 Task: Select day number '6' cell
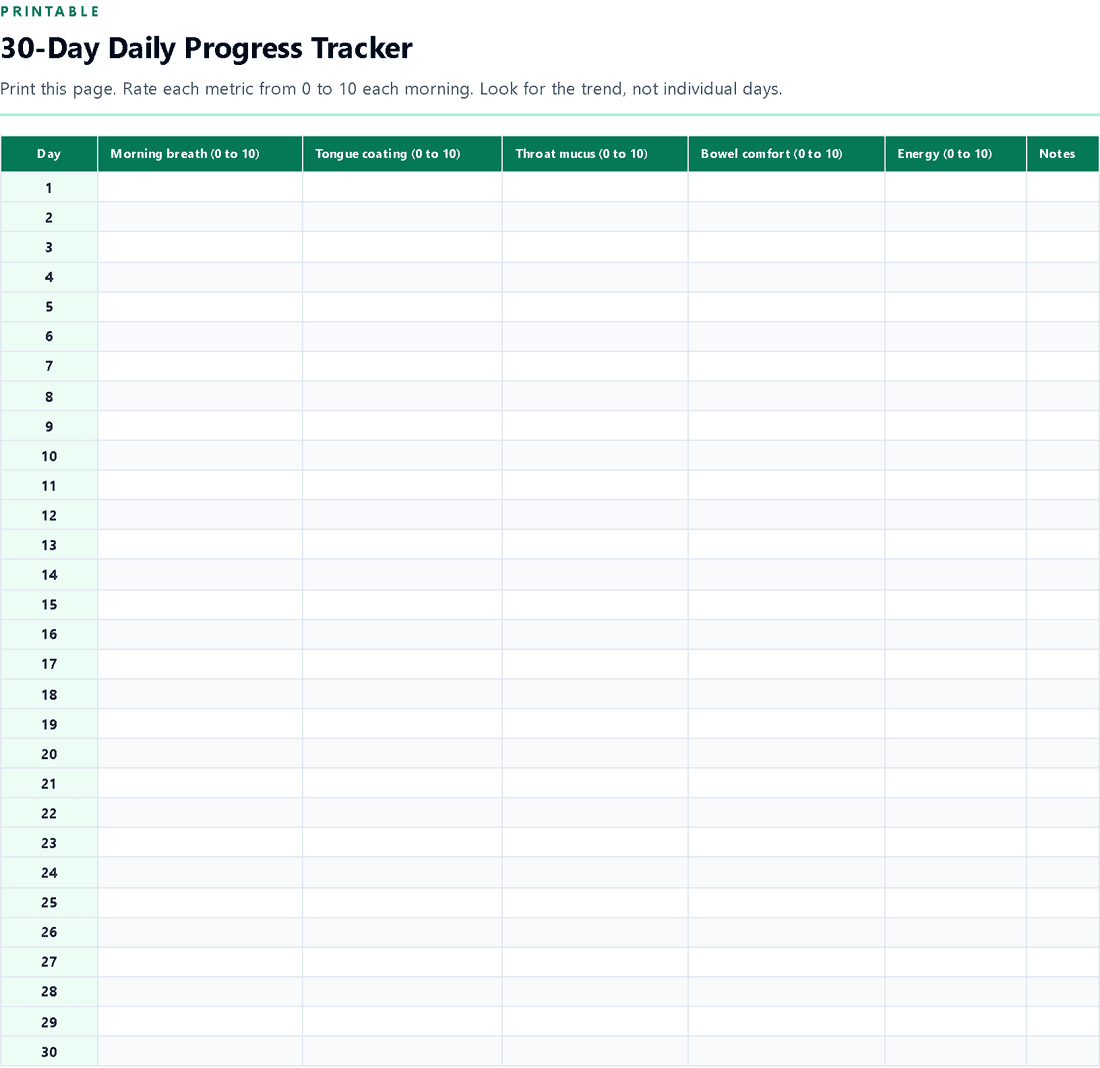coord(49,336)
